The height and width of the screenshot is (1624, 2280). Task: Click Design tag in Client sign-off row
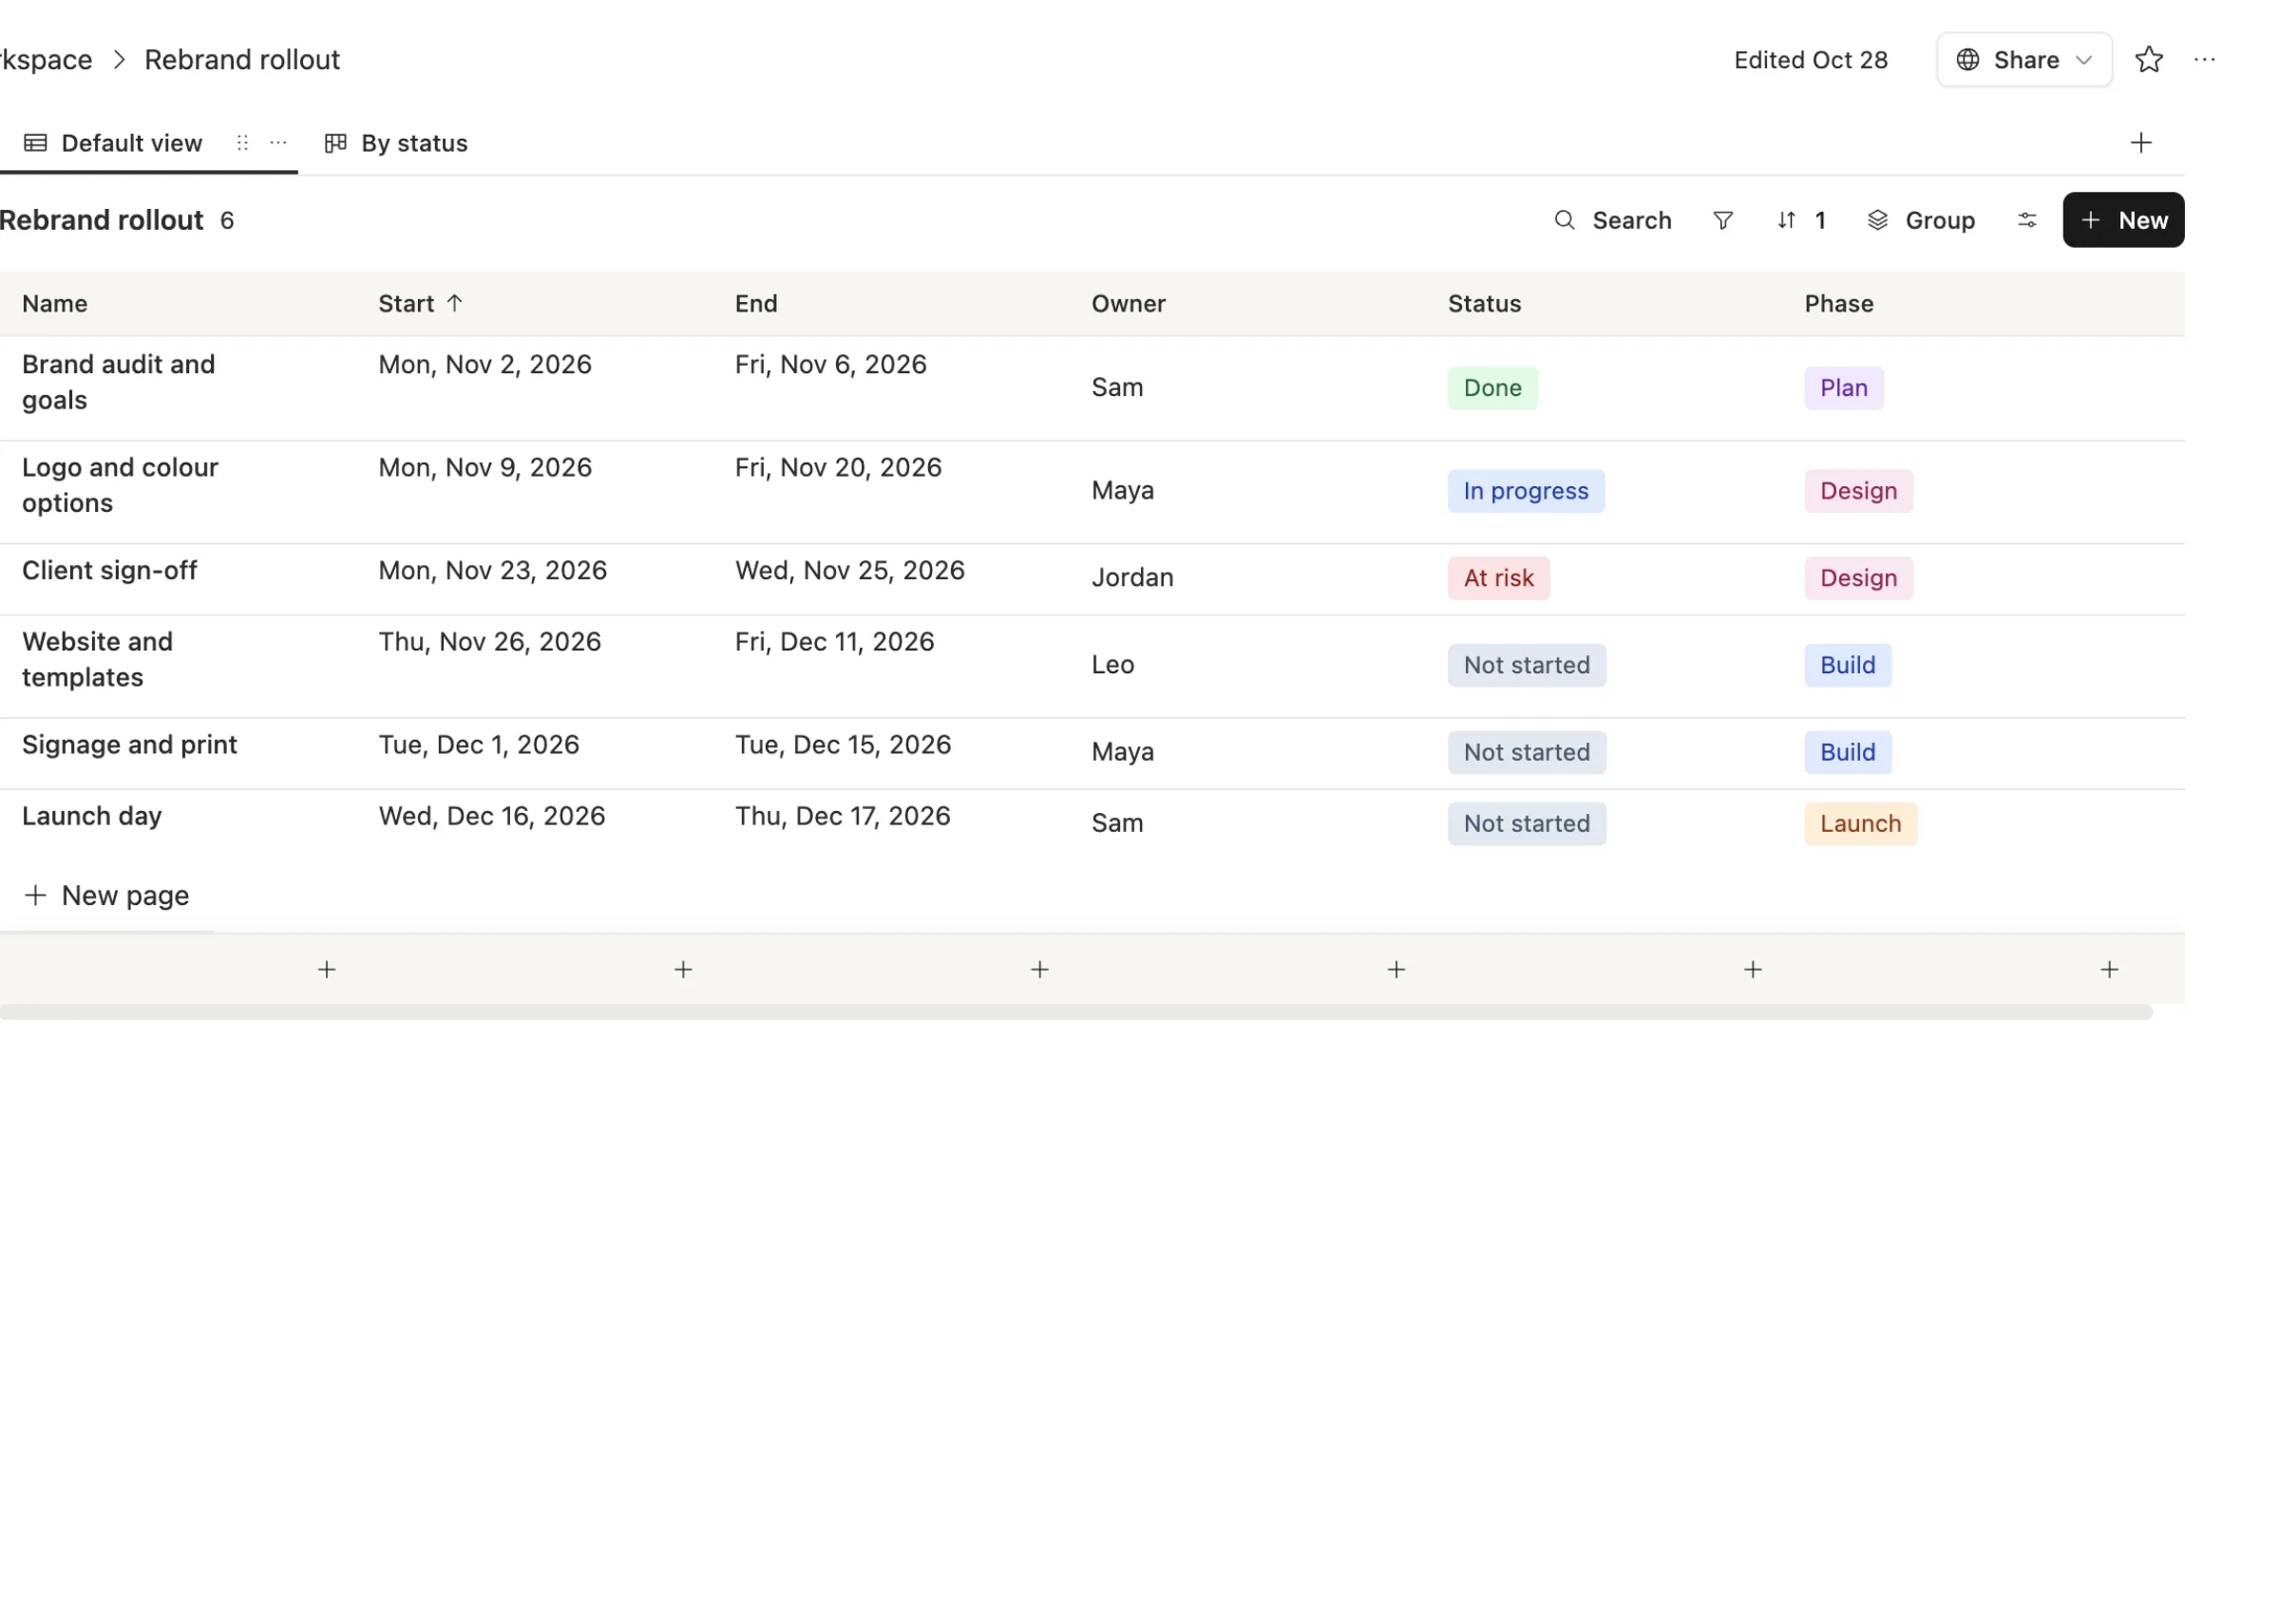point(1858,578)
